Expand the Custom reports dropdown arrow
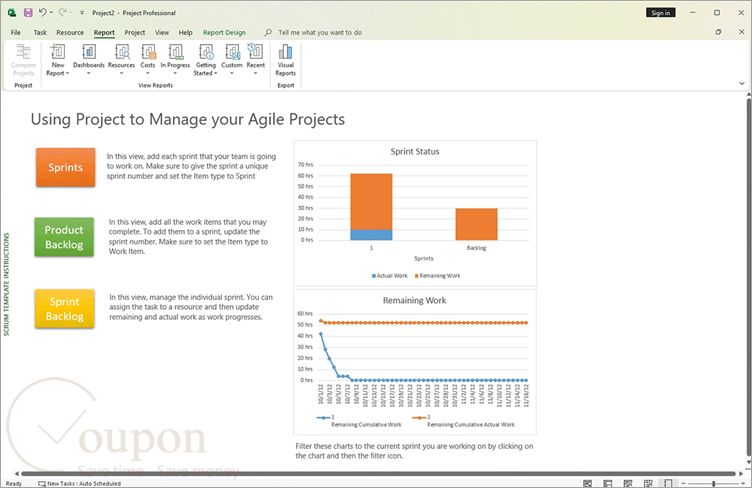The image size is (752, 488). coord(232,73)
